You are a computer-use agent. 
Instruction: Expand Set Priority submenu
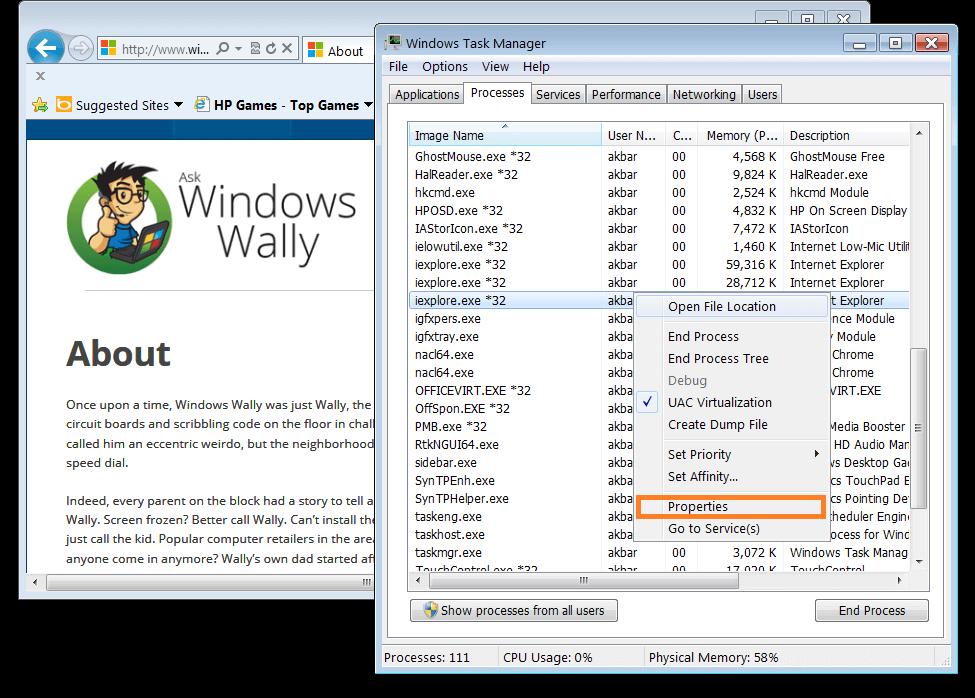tap(817, 454)
